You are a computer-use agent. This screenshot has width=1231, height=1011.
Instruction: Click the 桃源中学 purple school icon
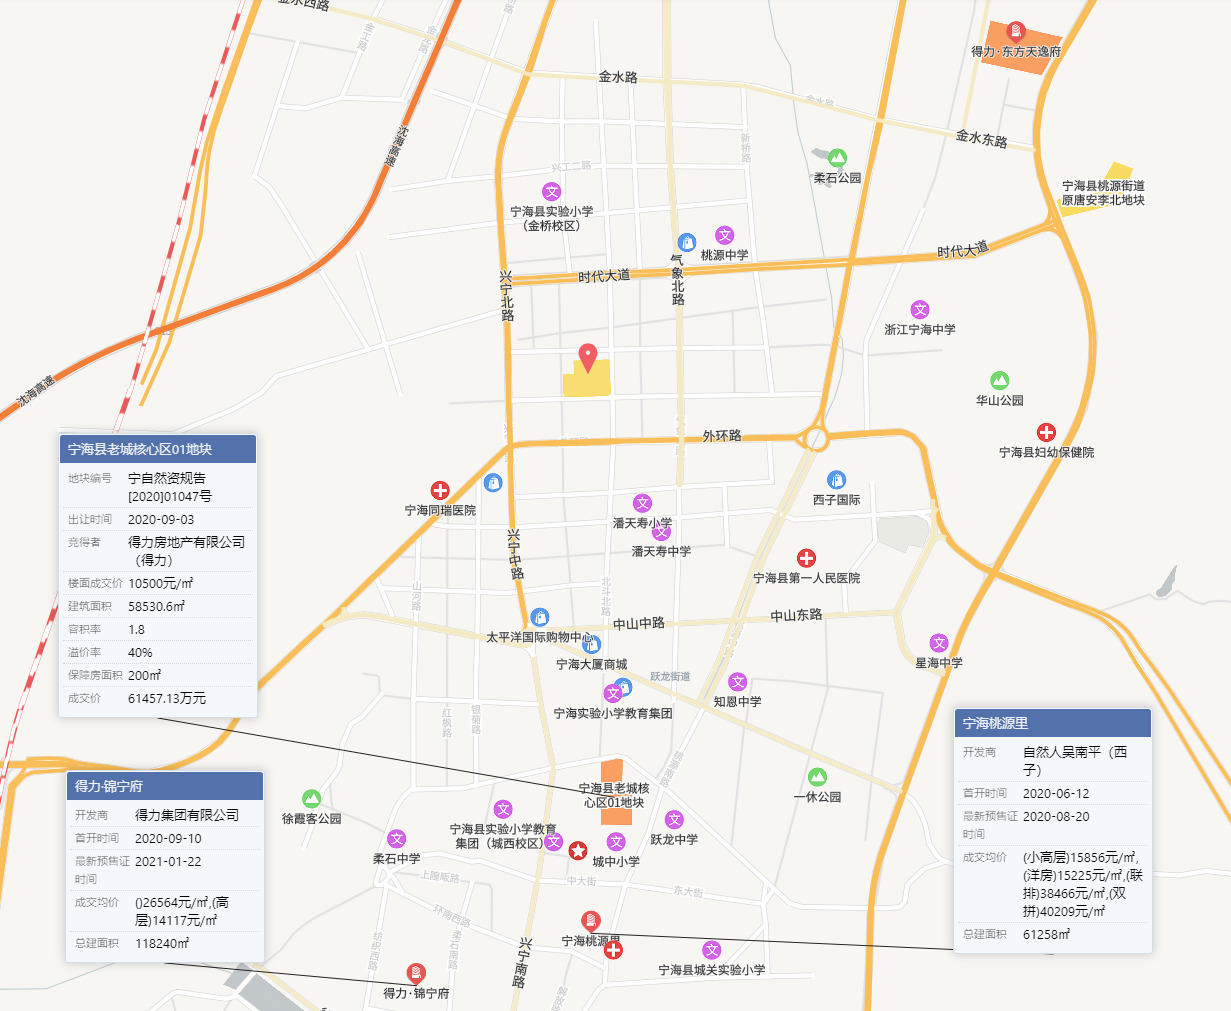[724, 235]
